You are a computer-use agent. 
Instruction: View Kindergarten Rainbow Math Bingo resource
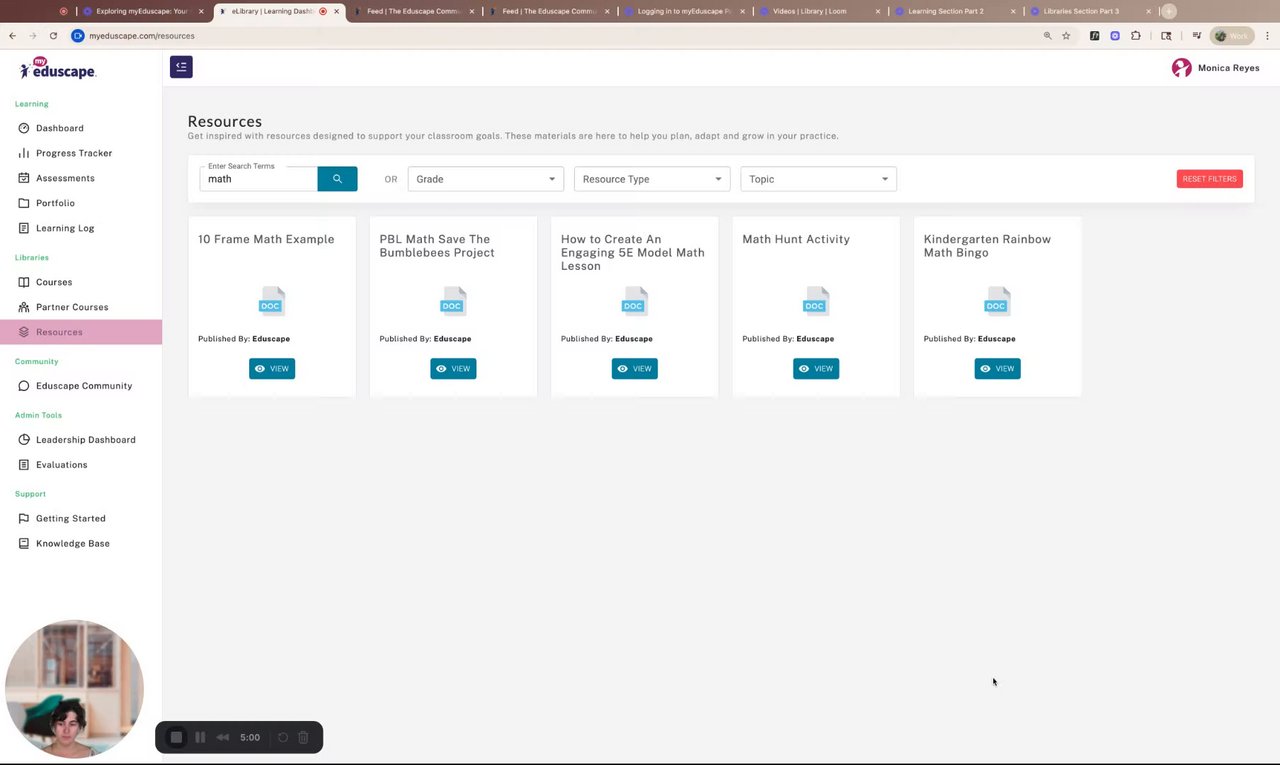[998, 369]
